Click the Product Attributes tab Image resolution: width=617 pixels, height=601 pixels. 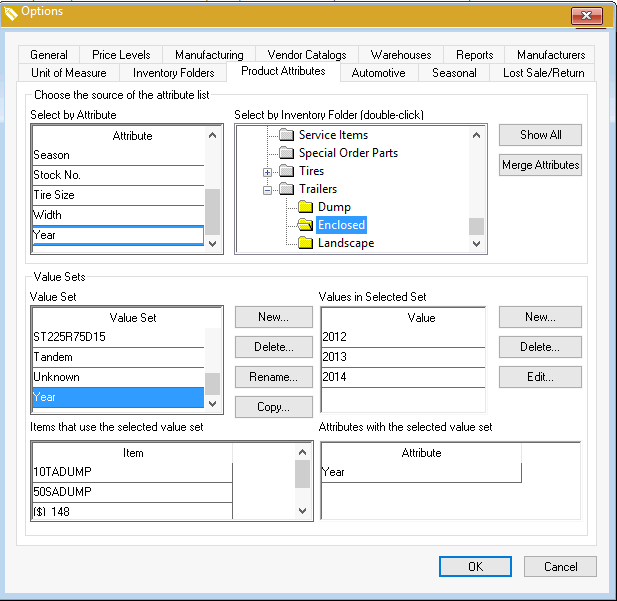pos(283,71)
